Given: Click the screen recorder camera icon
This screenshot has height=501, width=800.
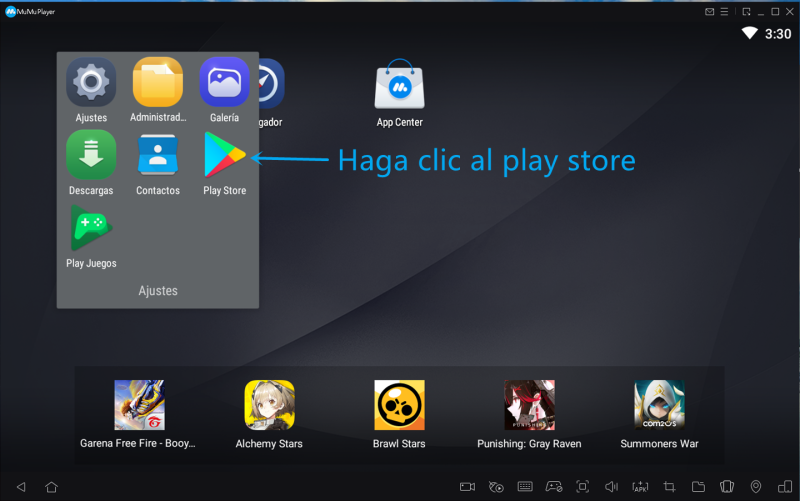Looking at the screenshot, I should click(x=467, y=487).
